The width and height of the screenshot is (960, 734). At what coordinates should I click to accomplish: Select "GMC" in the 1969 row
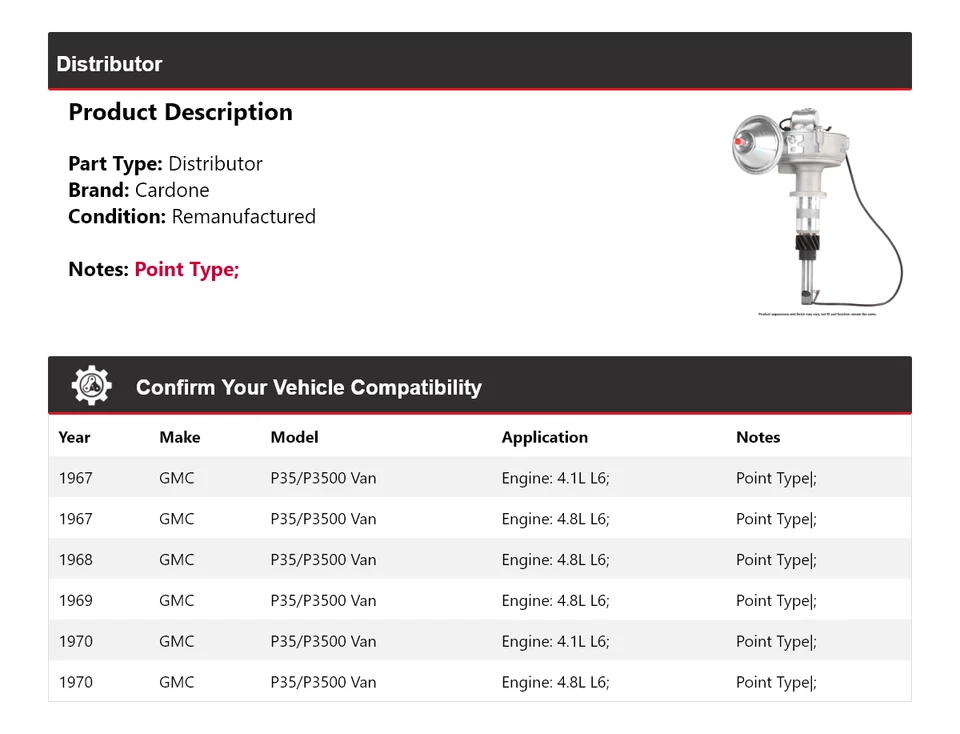coord(176,601)
